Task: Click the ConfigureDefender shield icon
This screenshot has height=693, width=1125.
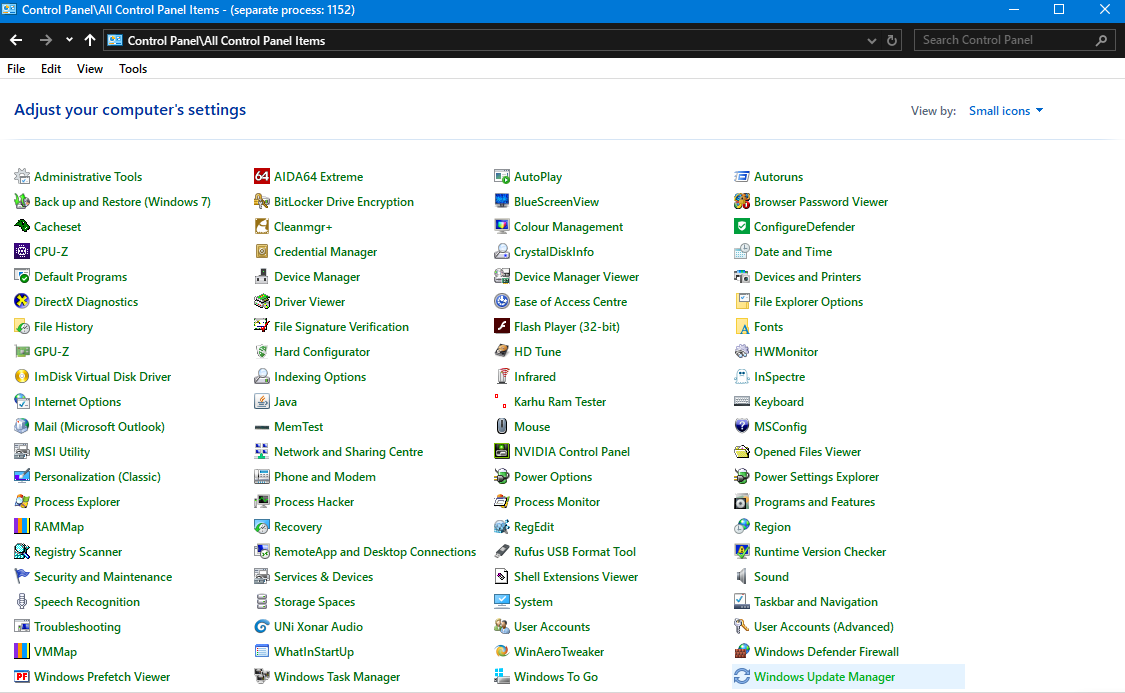Action: tap(742, 227)
